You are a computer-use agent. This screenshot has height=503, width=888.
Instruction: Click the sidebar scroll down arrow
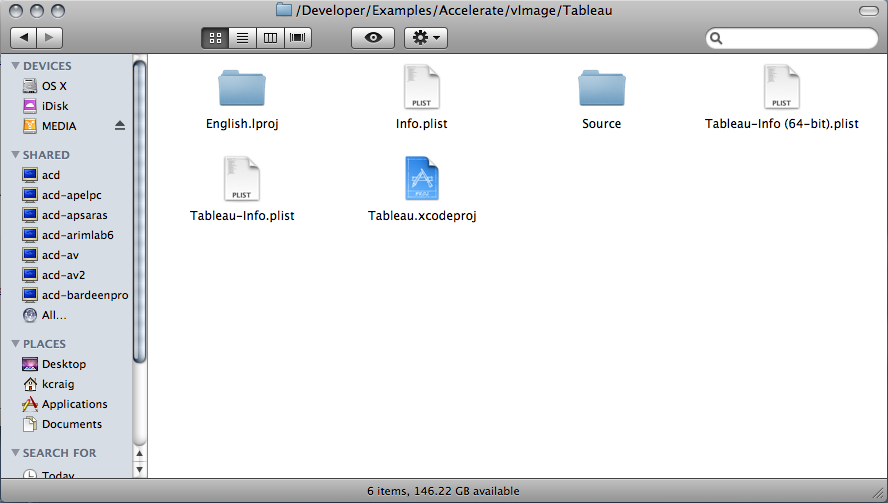pos(139,470)
